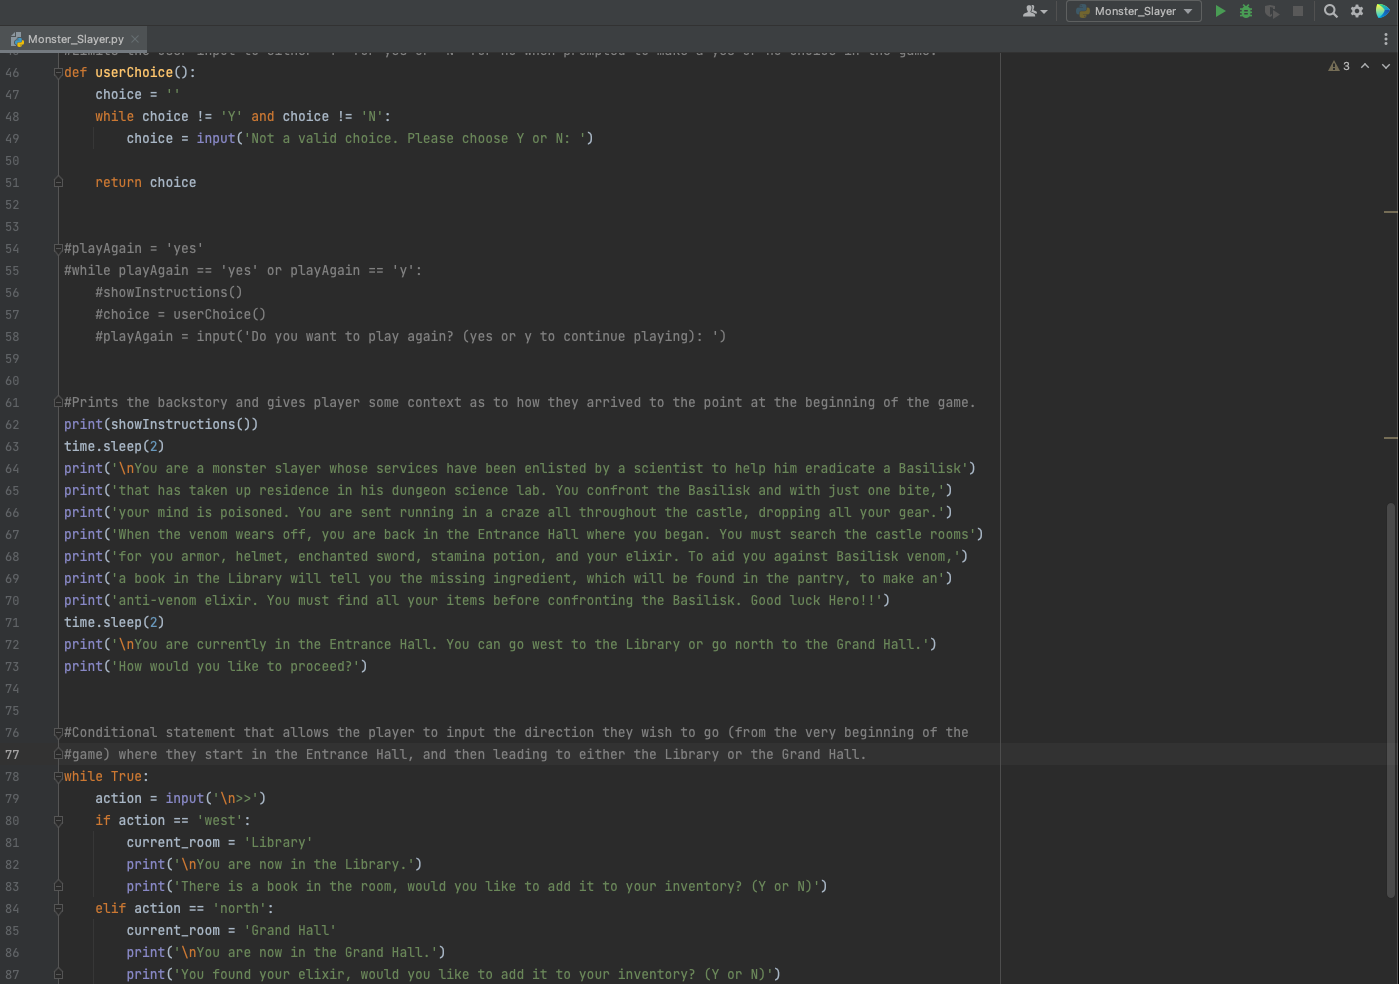This screenshot has width=1399, height=984.
Task: Select the Run with Coverage icon
Action: click(1272, 11)
